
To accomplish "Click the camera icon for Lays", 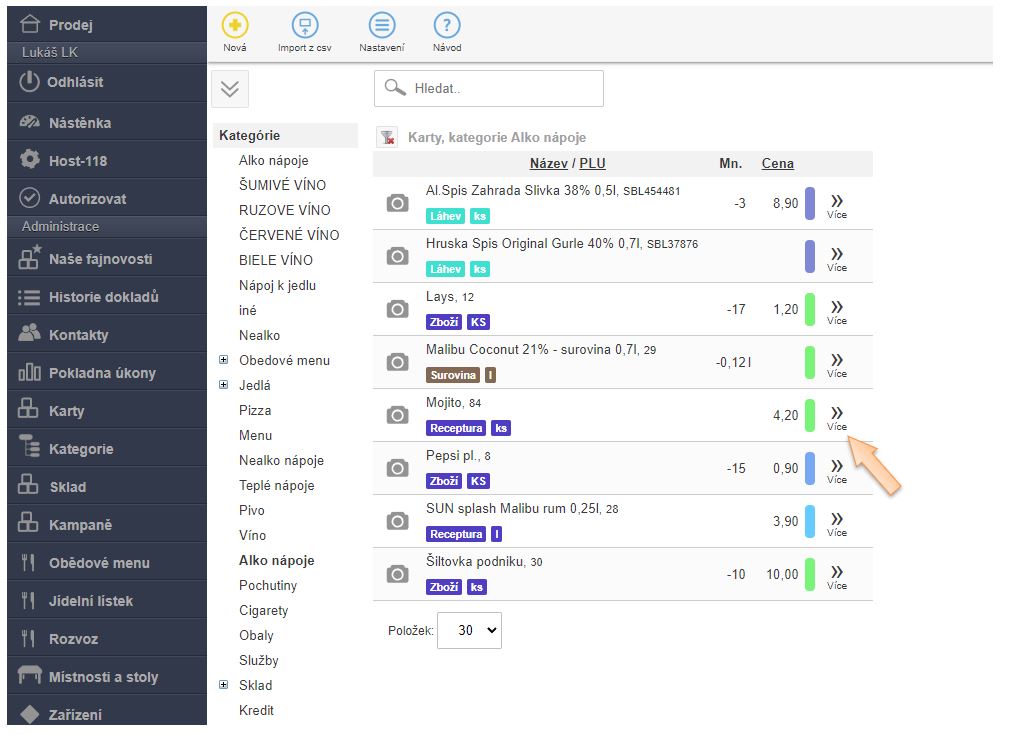I will (397, 309).
